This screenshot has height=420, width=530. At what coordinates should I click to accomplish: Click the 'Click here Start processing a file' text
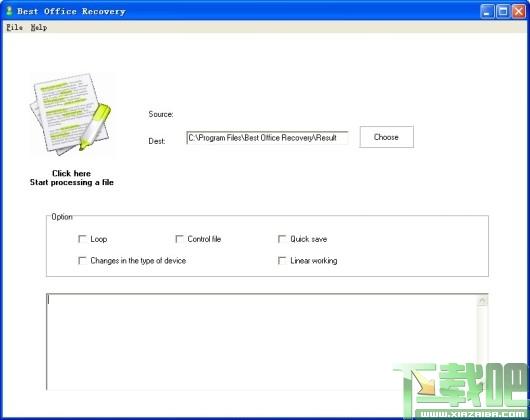click(71, 178)
